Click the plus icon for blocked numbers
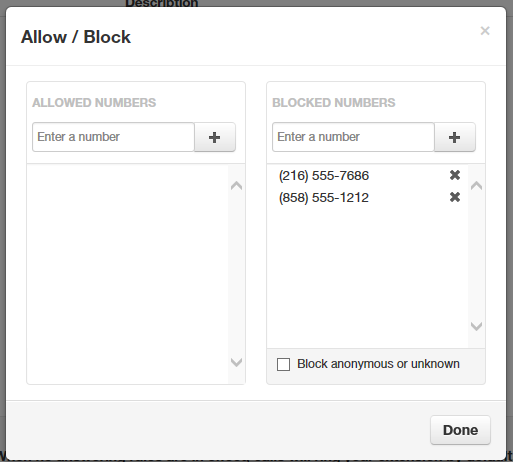513x462 pixels. [455, 137]
